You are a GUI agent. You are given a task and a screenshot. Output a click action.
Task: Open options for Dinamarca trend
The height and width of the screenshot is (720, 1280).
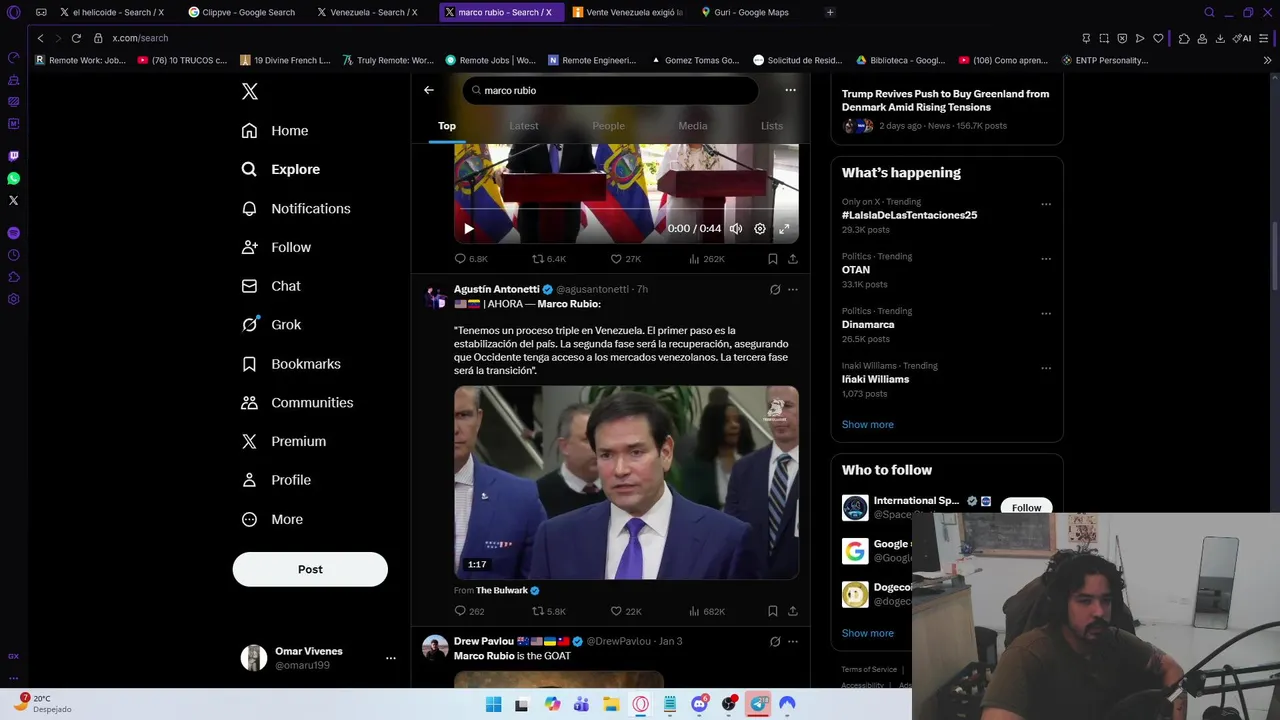tap(1046, 314)
